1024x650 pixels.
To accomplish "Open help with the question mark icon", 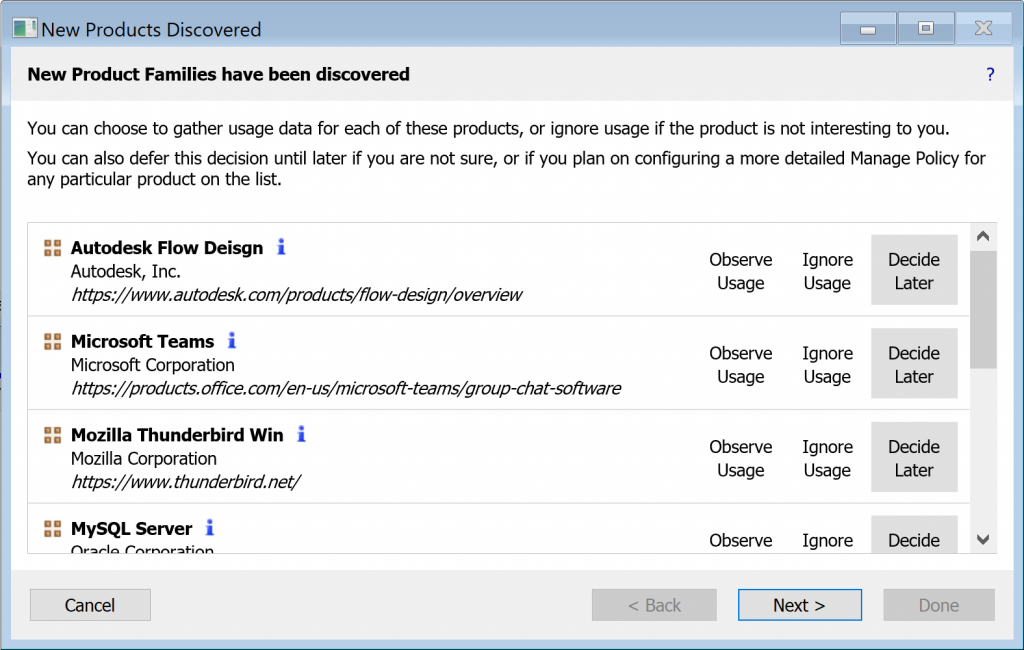I will [x=990, y=74].
